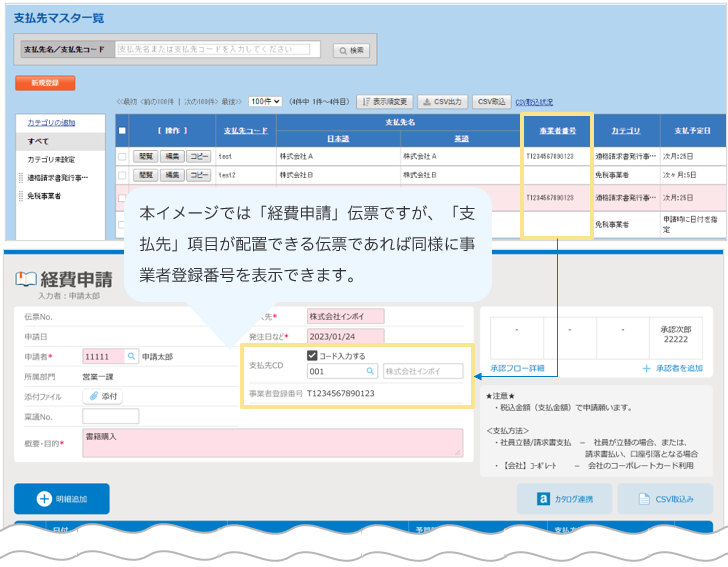Click the CSV出力 download button

[x=442, y=102]
